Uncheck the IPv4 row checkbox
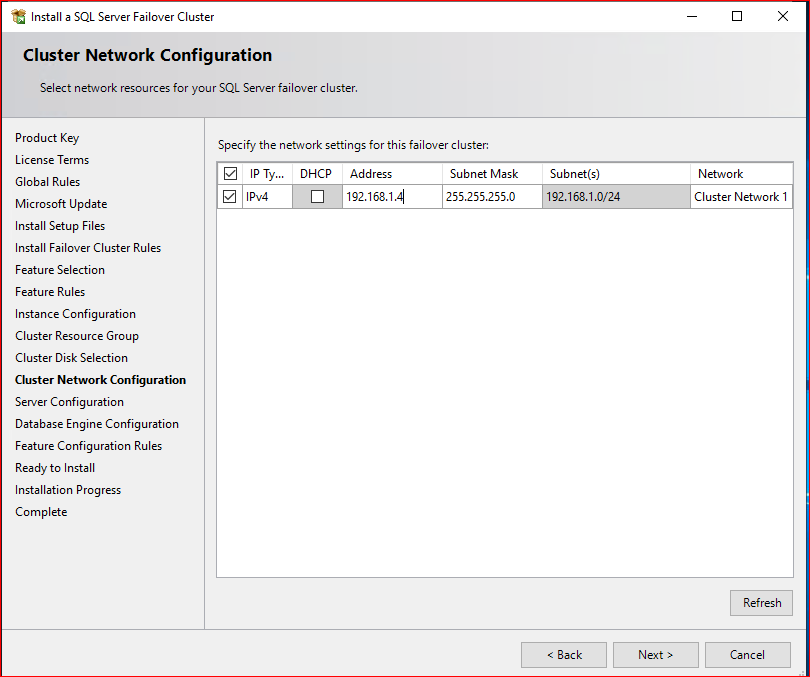 229,196
